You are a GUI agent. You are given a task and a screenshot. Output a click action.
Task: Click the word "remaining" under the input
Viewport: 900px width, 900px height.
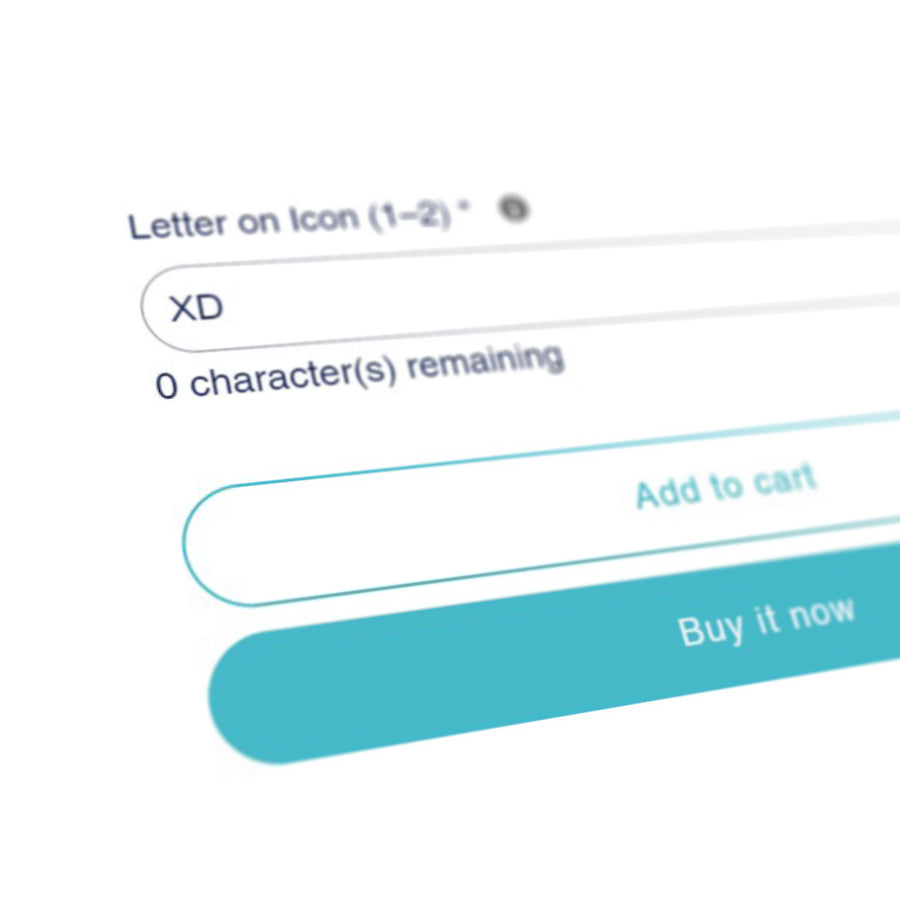coord(484,363)
